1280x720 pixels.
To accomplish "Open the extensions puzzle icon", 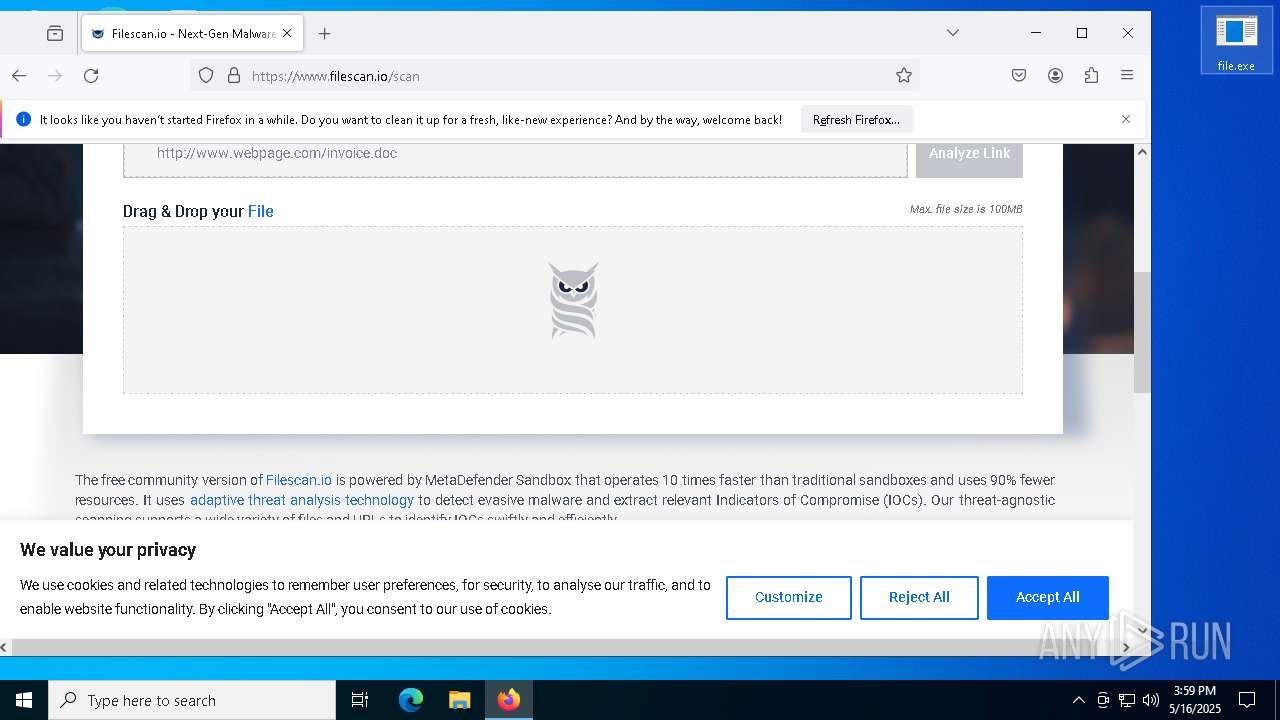I will (x=1091, y=75).
